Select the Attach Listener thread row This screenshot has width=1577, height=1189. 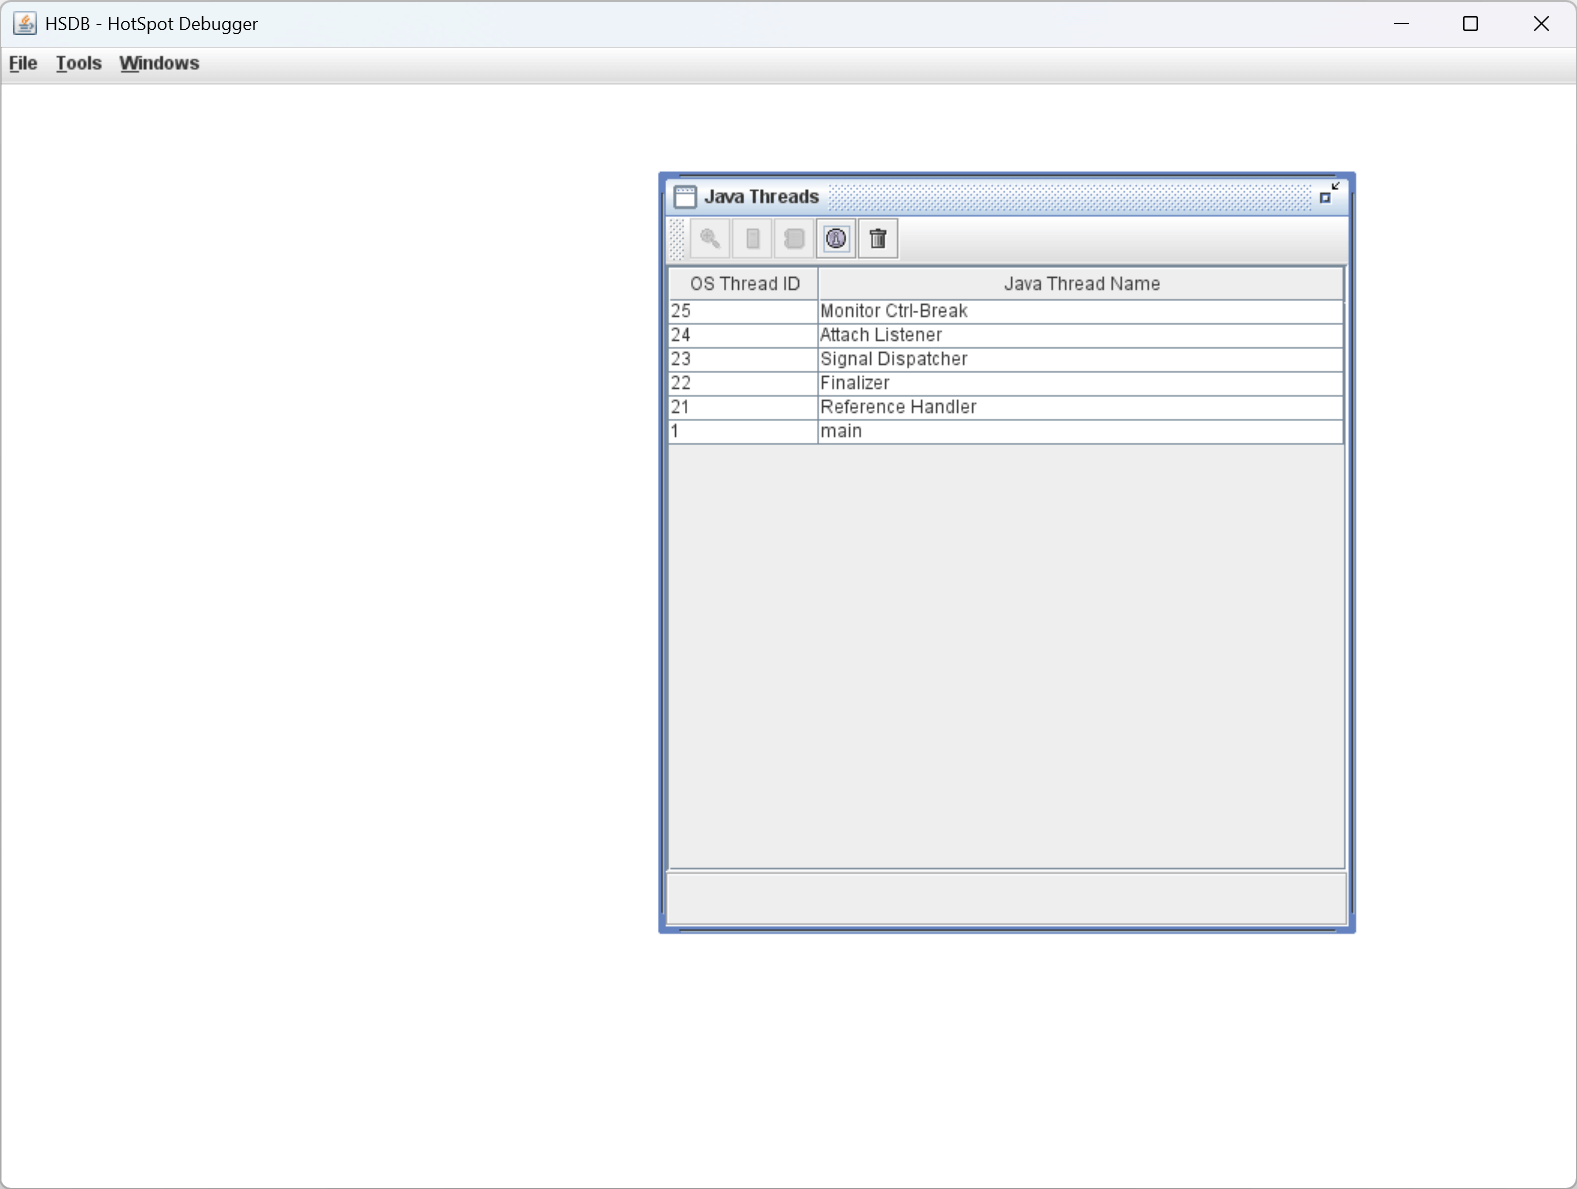coord(1006,335)
